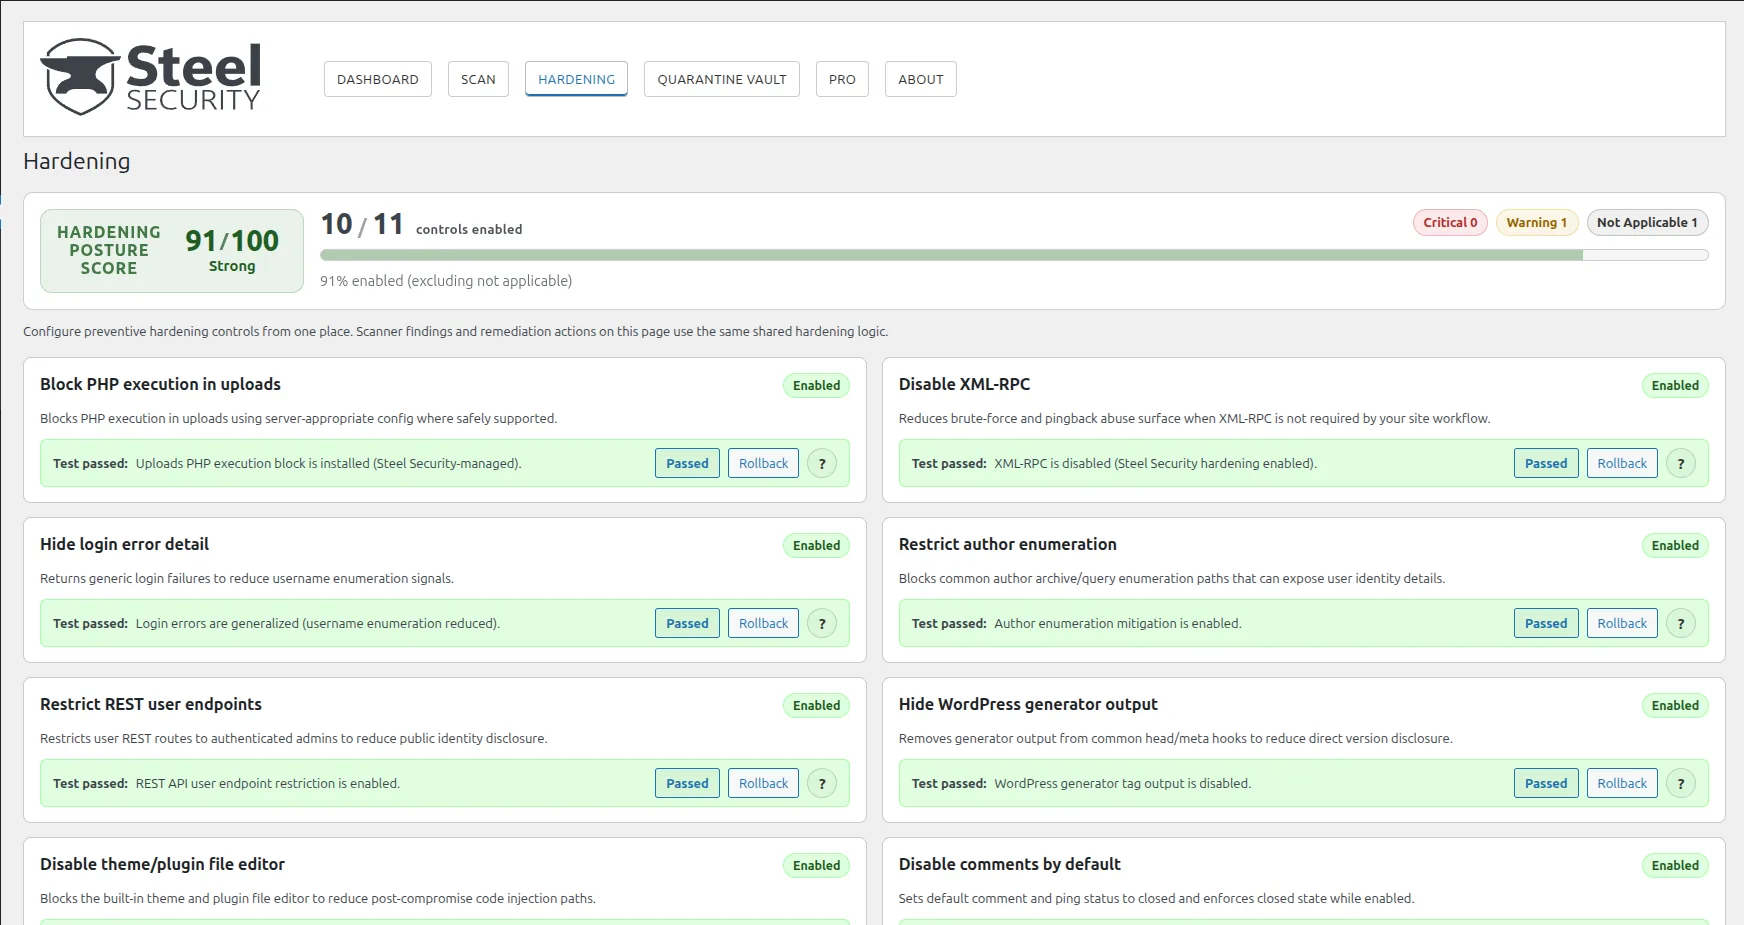Image resolution: width=1744 pixels, height=925 pixels.
Task: Open the Quarantine Vault tab
Action: click(x=722, y=79)
